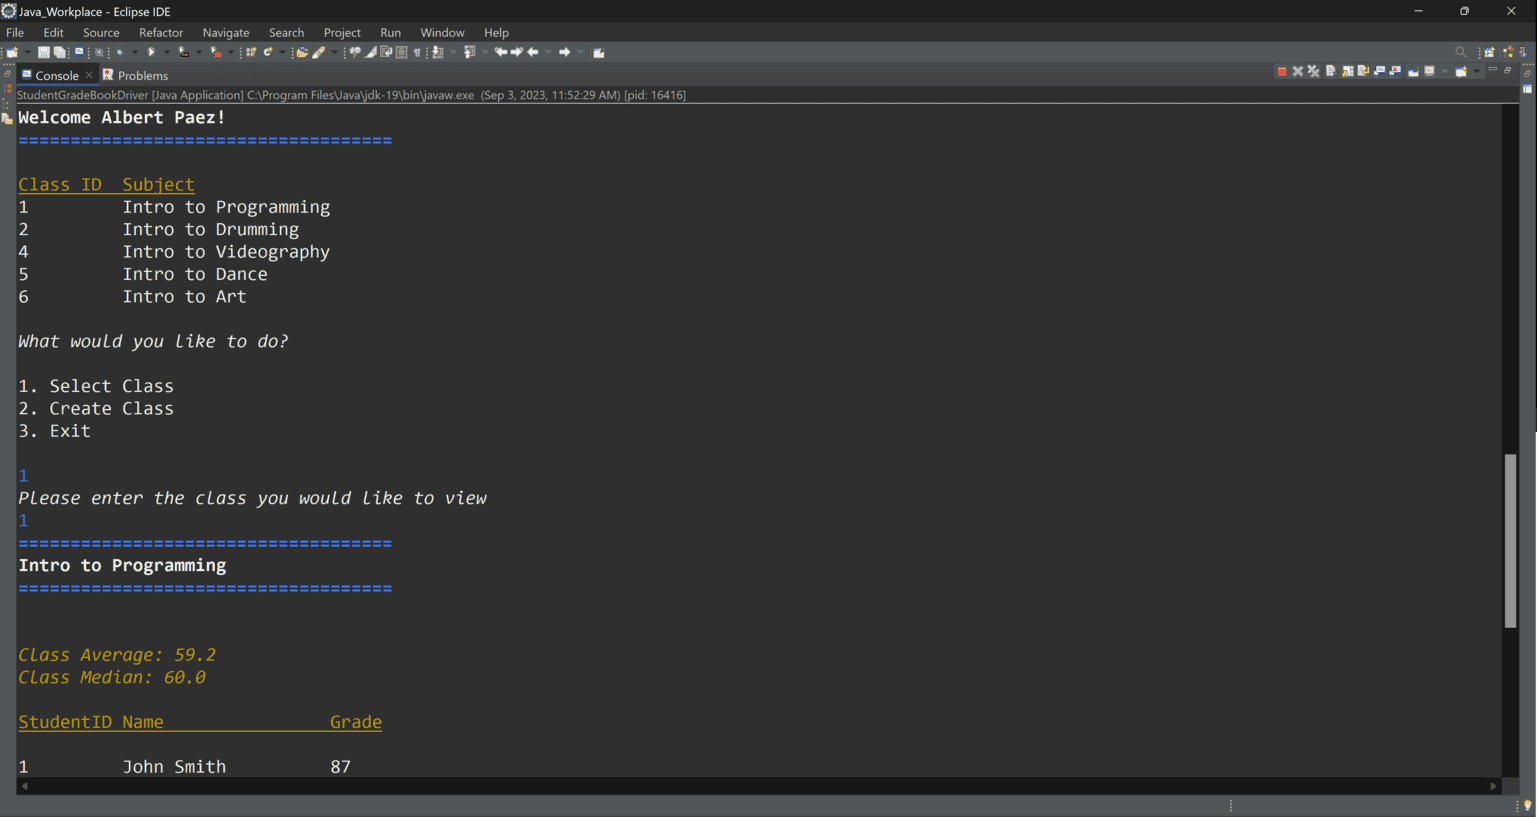Toggle Show Console When Standard Error Changes

point(1395,71)
